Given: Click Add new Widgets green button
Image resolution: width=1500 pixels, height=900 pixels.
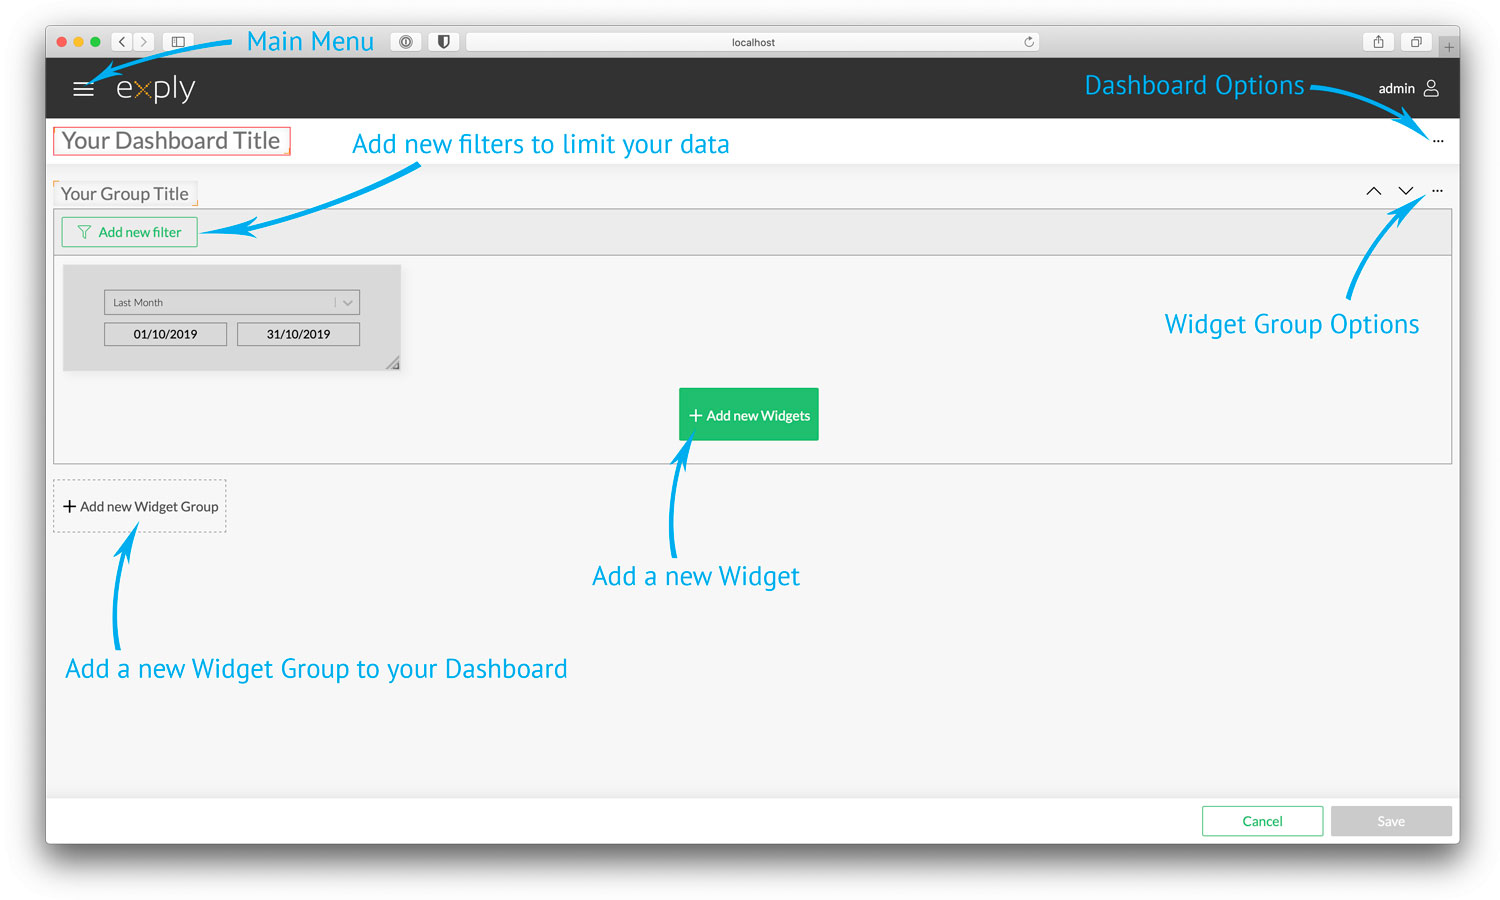Looking at the screenshot, I should 749,414.
